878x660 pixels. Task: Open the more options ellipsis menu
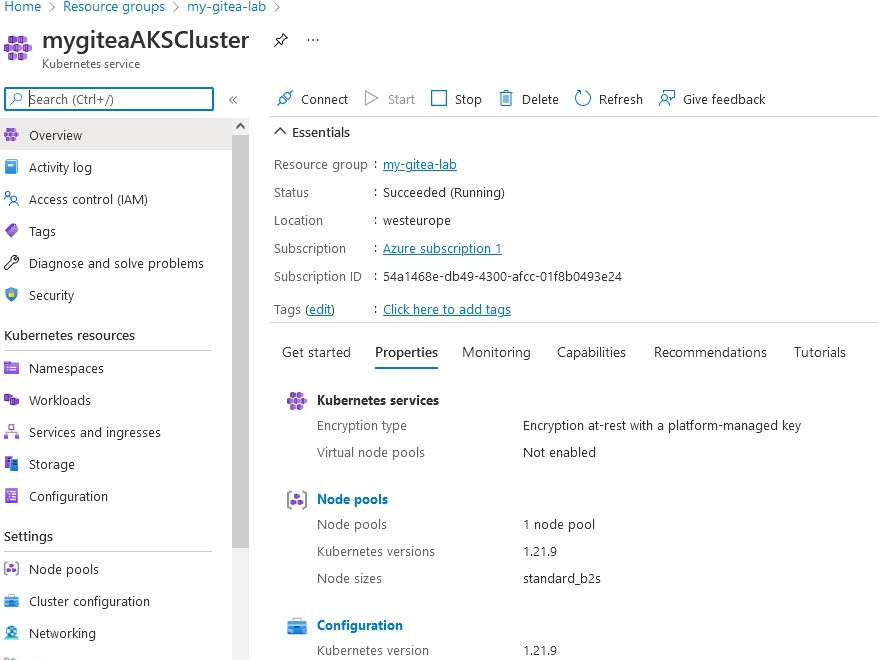click(313, 40)
